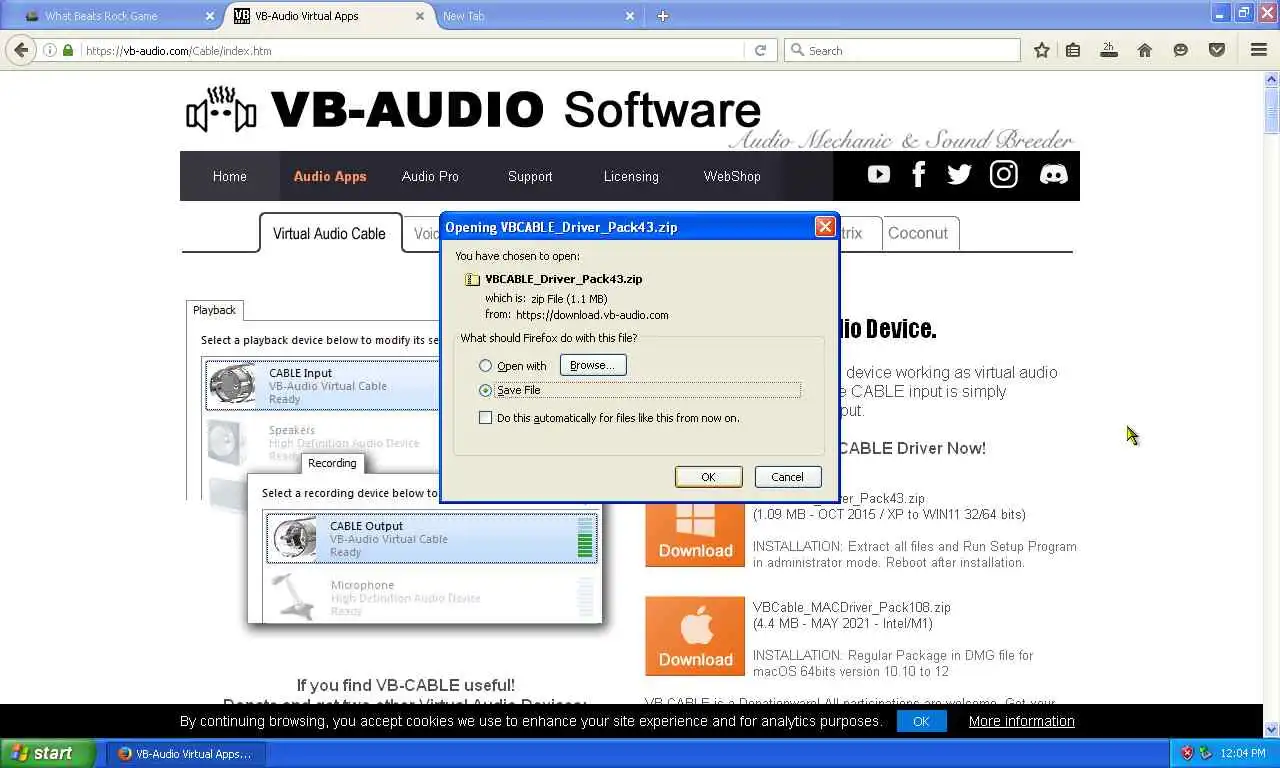The height and width of the screenshot is (768, 1280).
Task: Open VB-Audio Discord server icon
Action: tap(1053, 175)
